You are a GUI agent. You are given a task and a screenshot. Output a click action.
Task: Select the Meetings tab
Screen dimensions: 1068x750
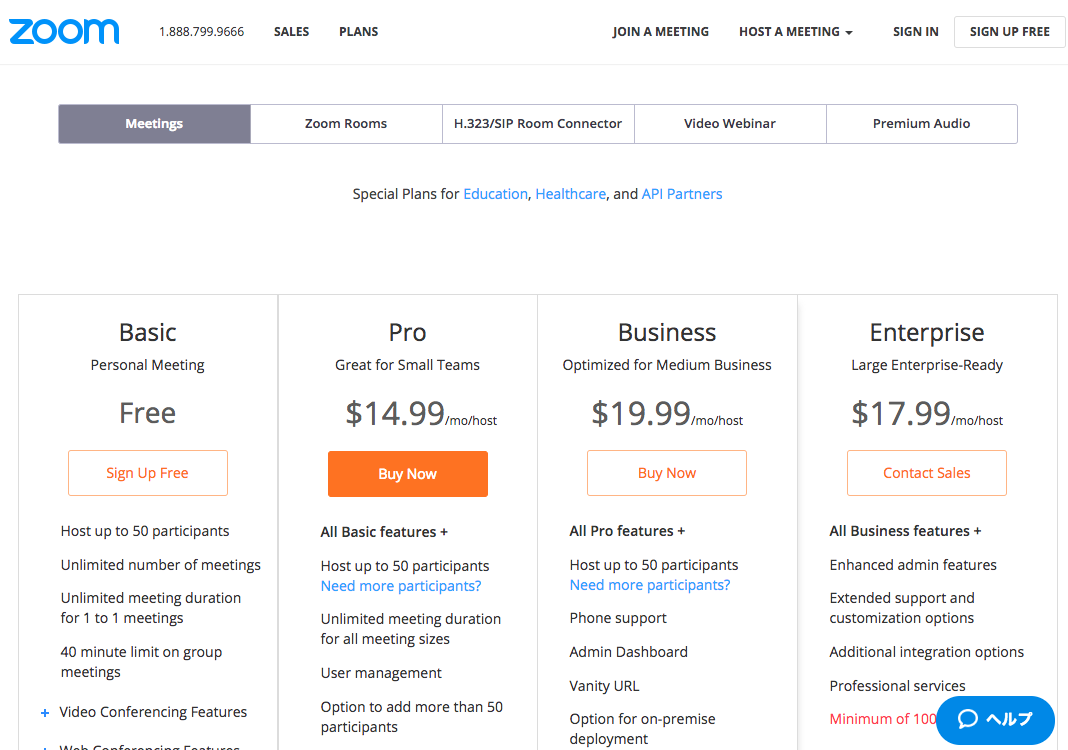[155, 123]
